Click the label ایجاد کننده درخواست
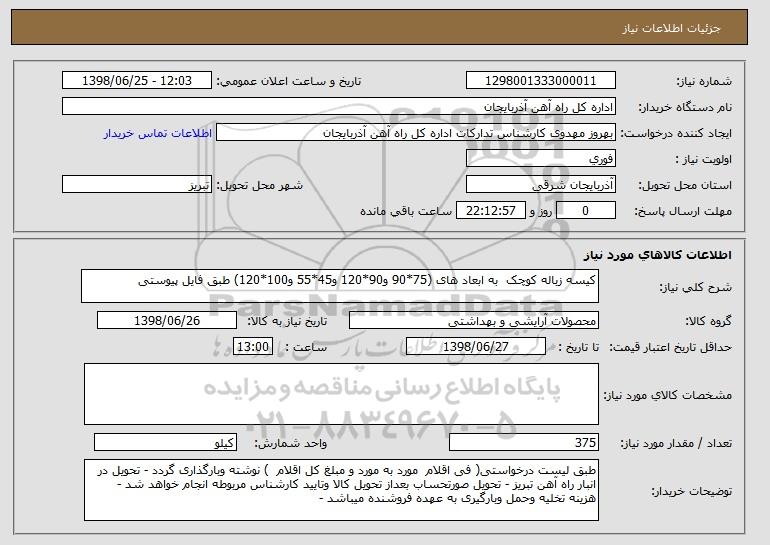The image size is (770, 545). (x=676, y=134)
